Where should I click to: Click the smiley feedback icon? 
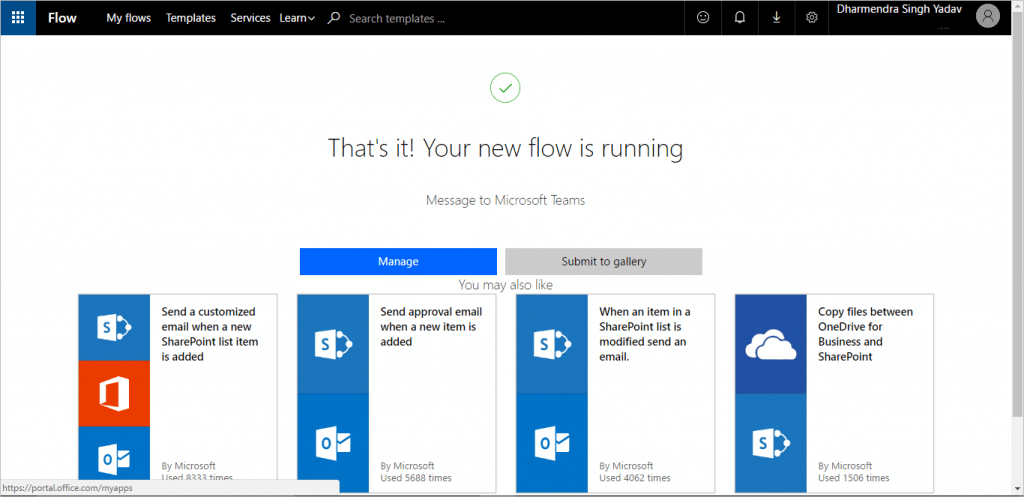(x=703, y=18)
